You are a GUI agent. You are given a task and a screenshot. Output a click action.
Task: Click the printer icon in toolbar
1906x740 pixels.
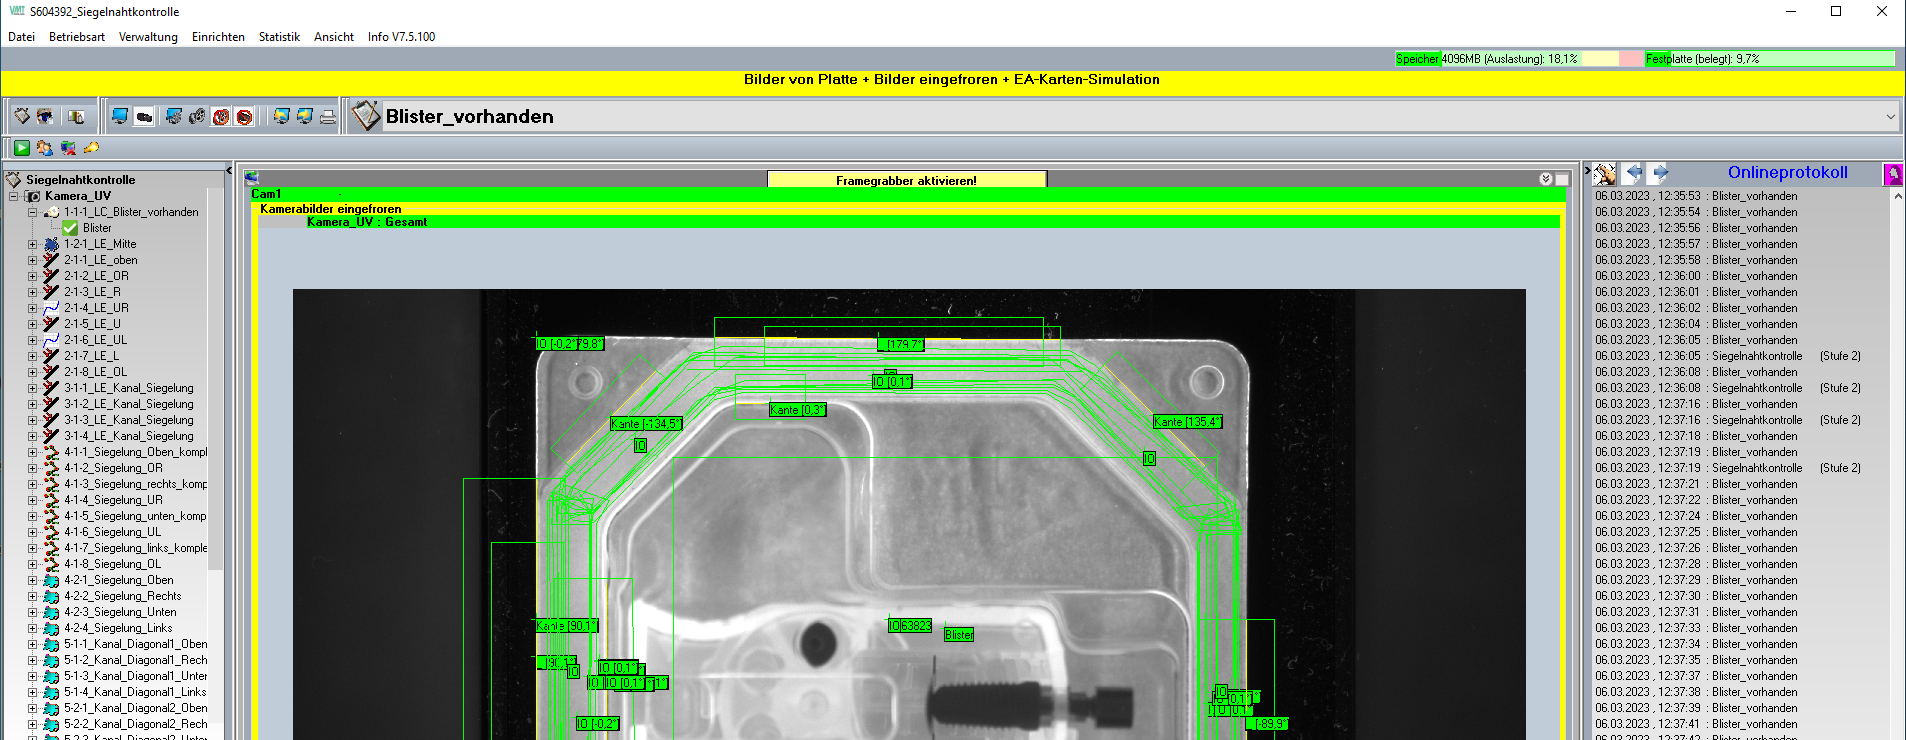point(328,117)
